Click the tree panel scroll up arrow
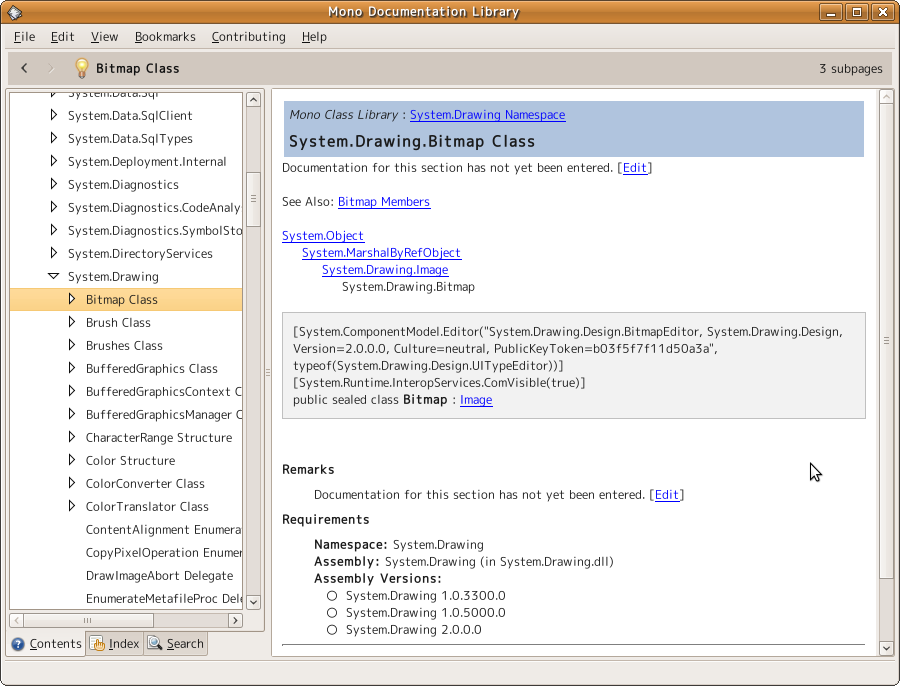This screenshot has height=686, width=900. (254, 100)
